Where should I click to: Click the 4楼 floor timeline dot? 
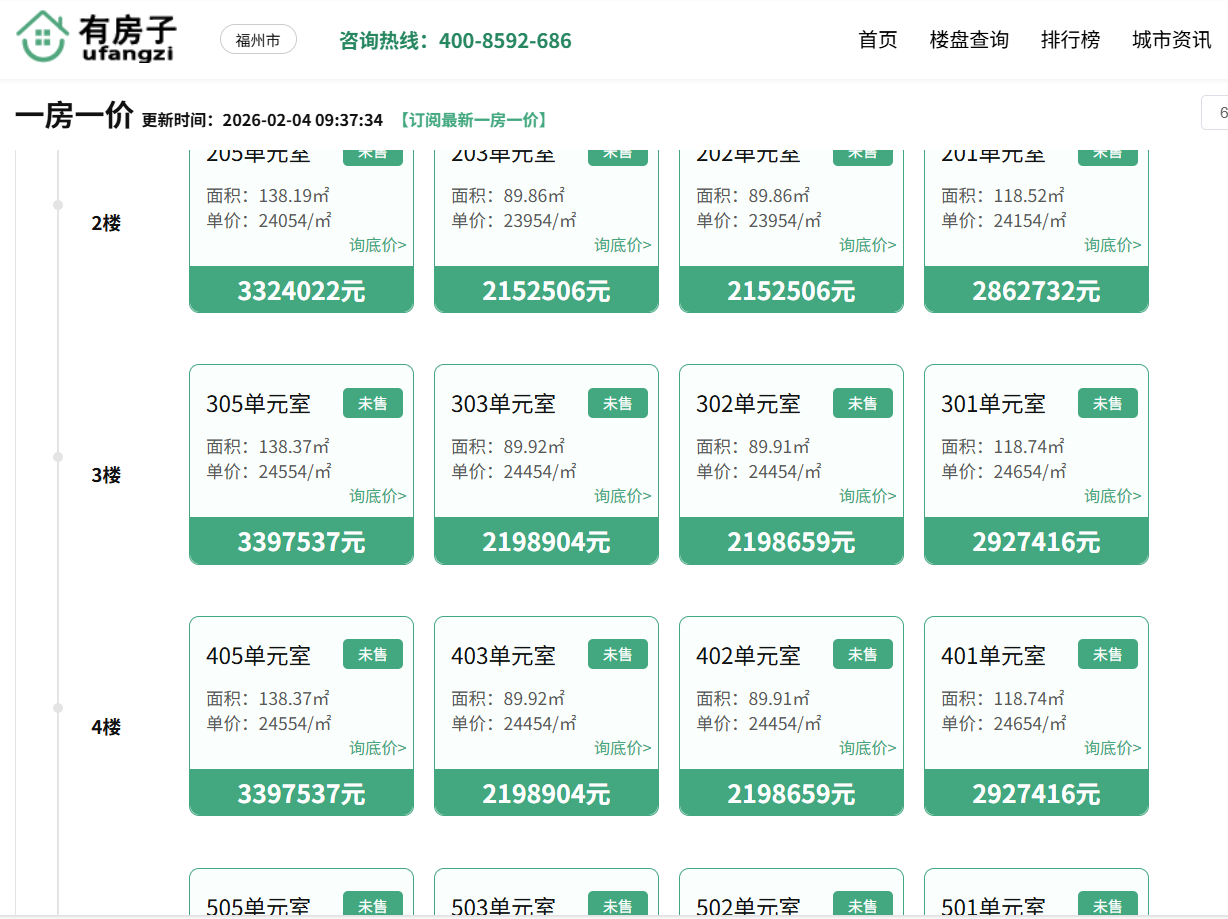58,708
